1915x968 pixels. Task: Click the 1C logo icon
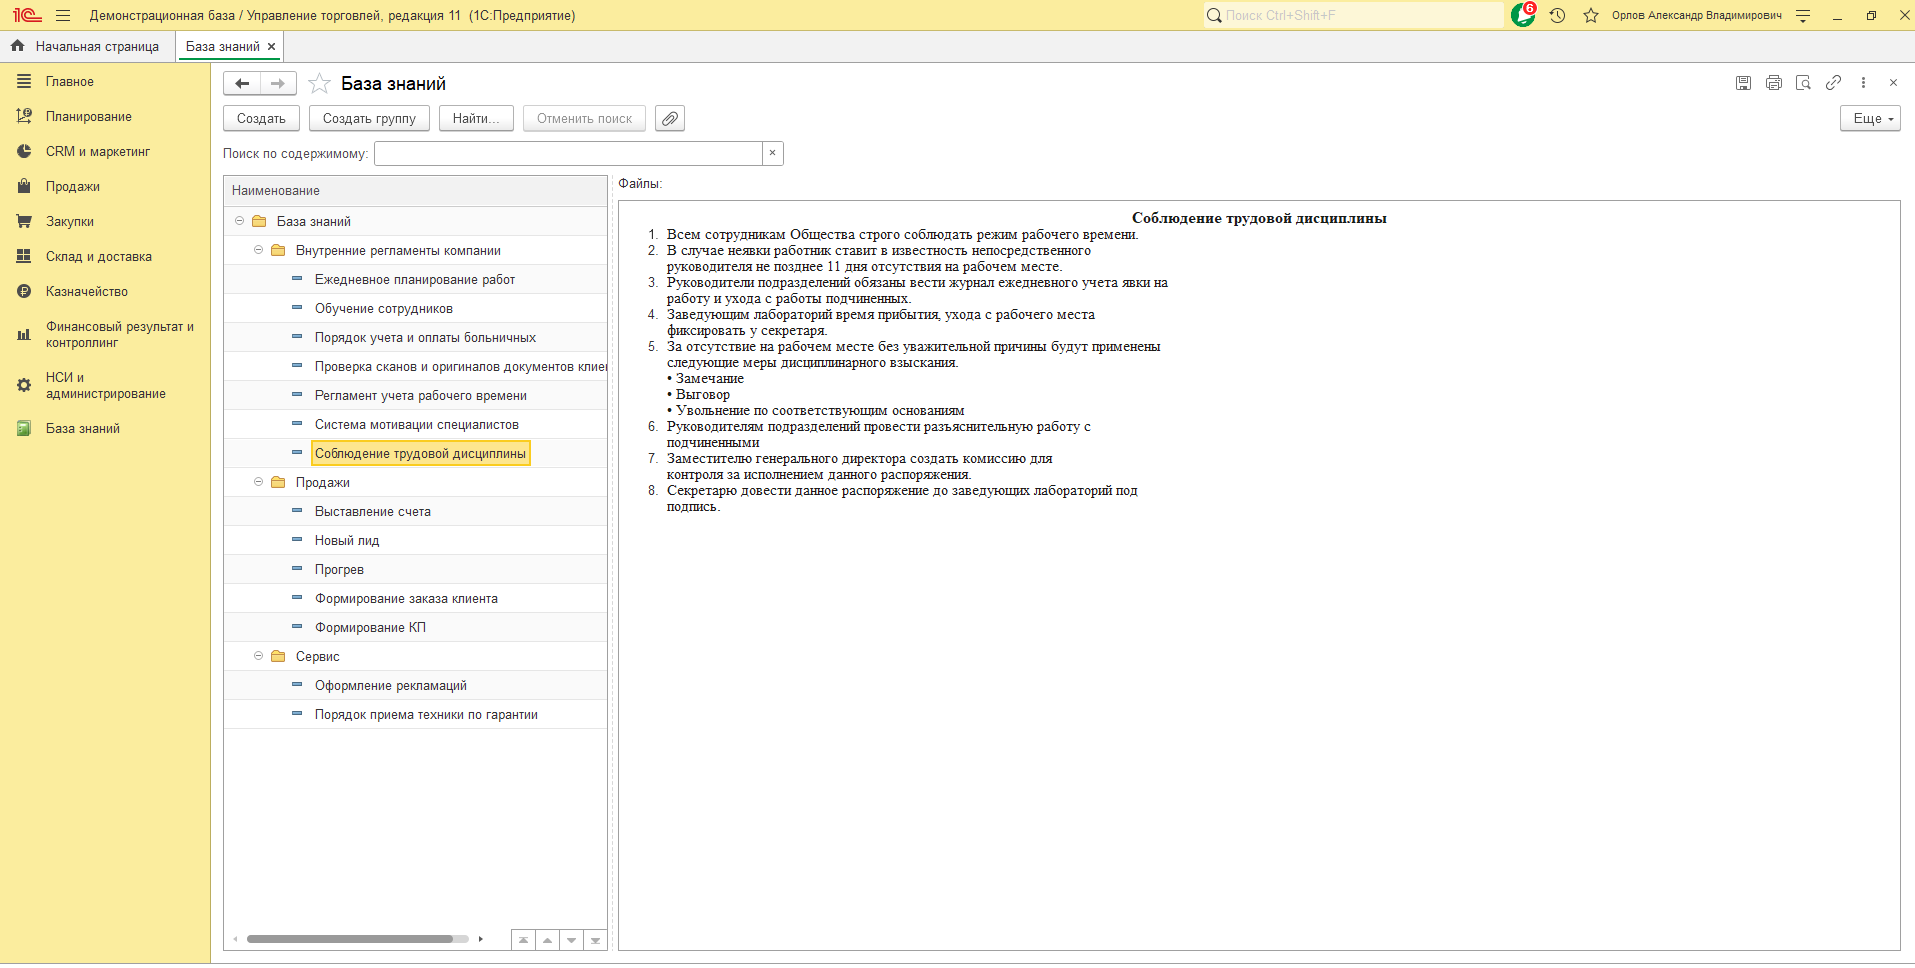coord(27,15)
